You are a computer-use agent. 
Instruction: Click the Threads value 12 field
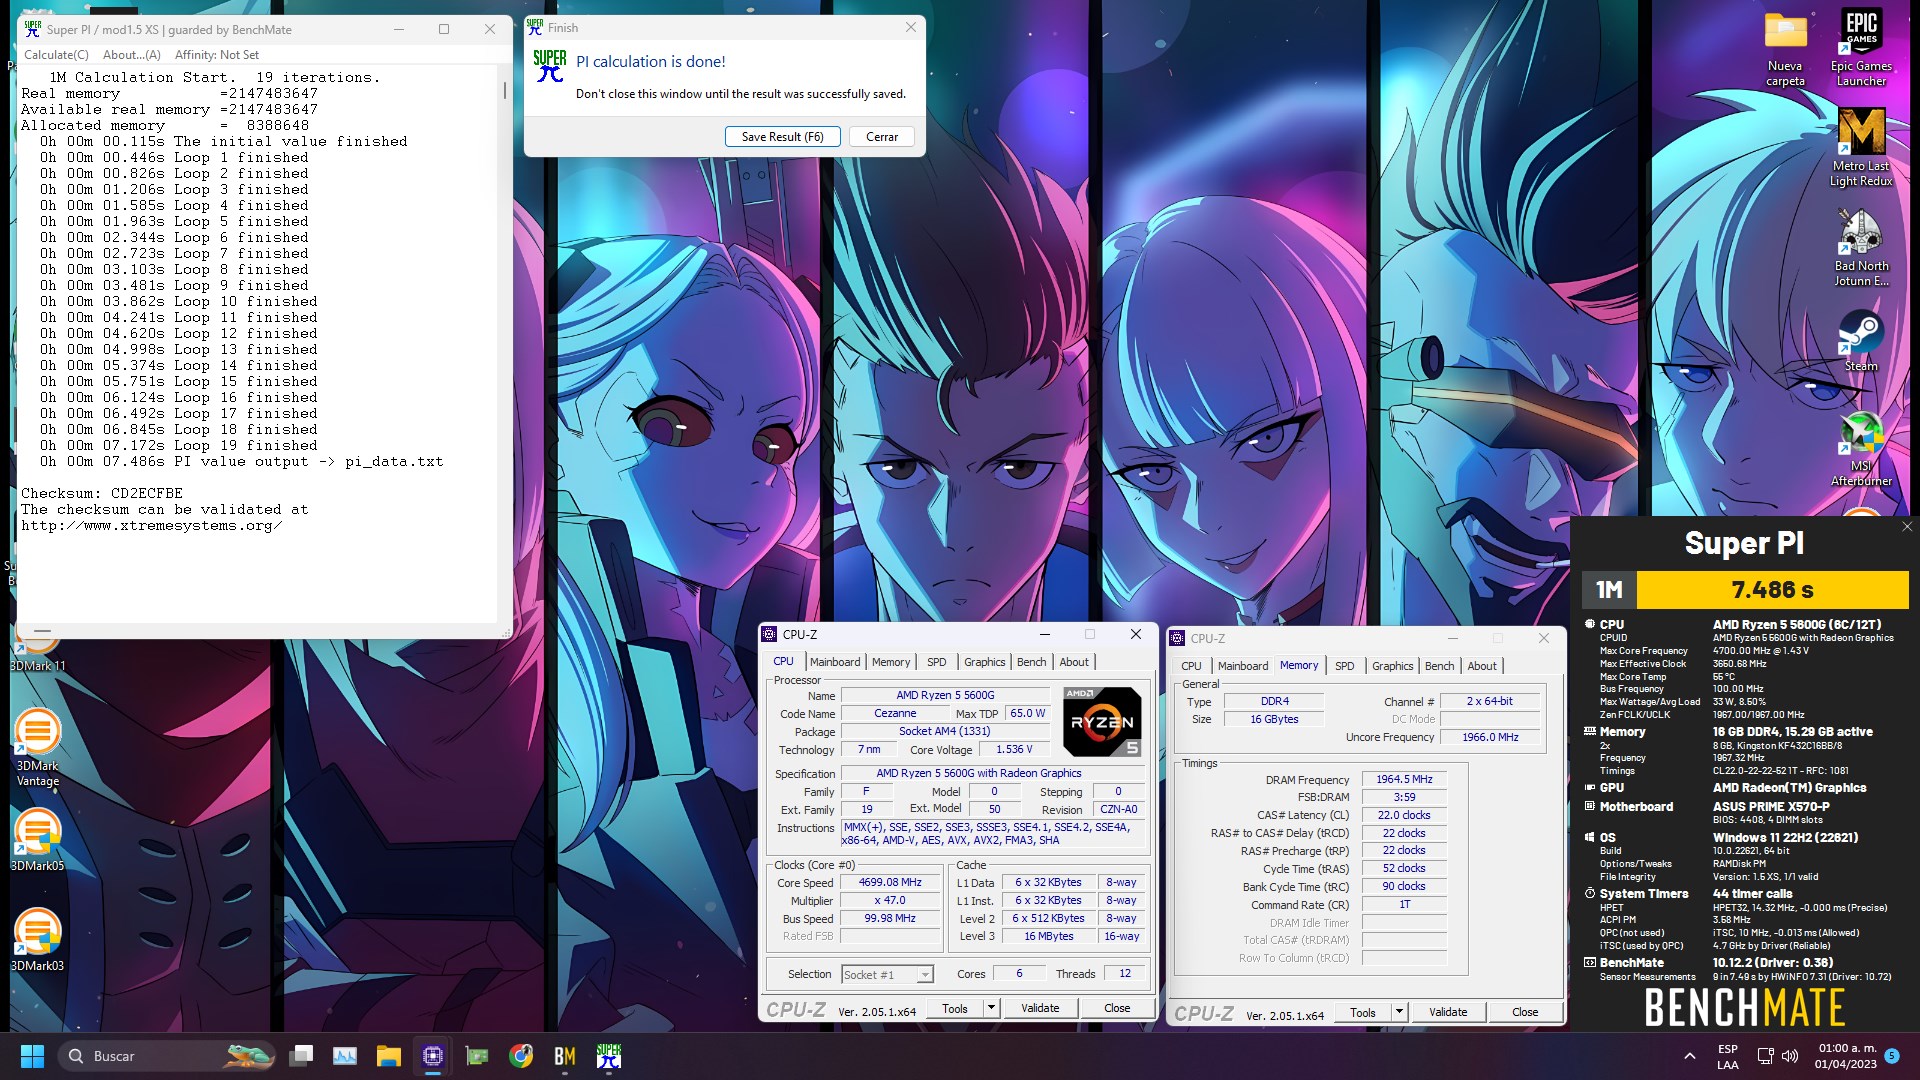1124,974
